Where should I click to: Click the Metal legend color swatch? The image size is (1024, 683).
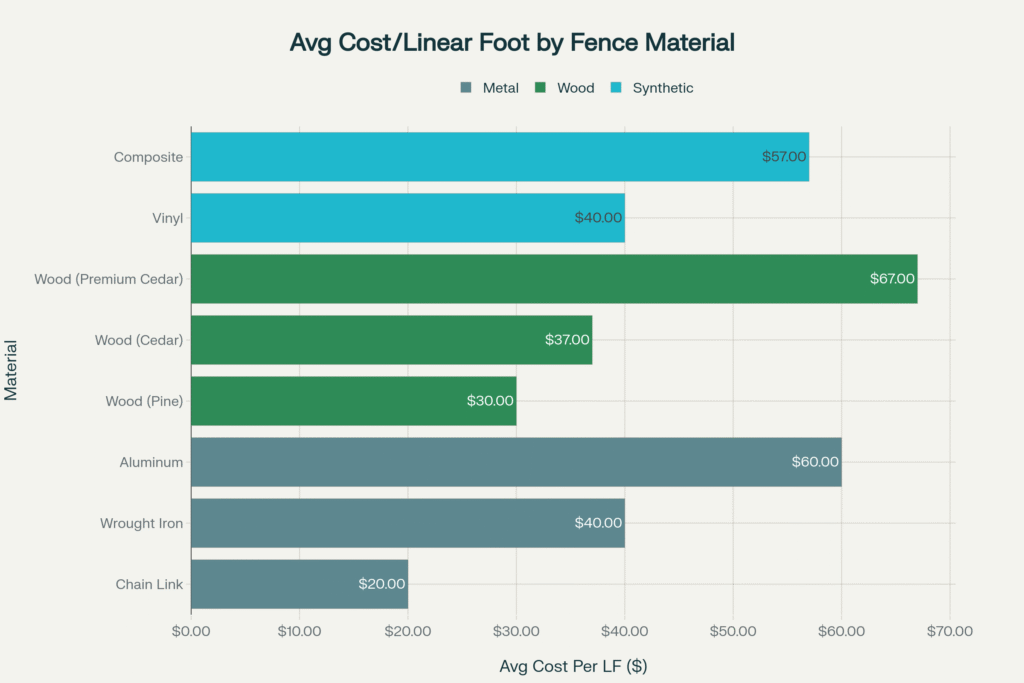tap(465, 88)
